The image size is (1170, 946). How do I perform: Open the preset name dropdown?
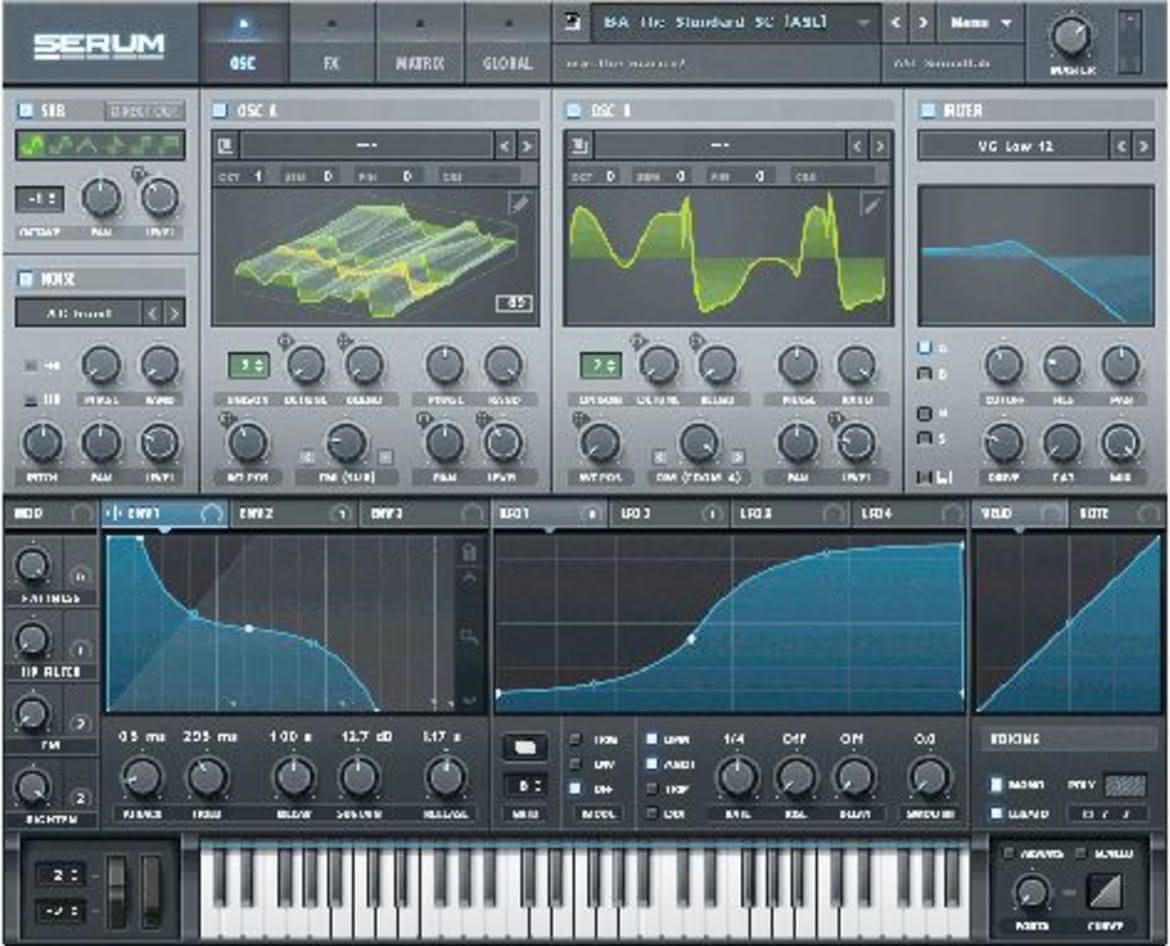pos(735,23)
